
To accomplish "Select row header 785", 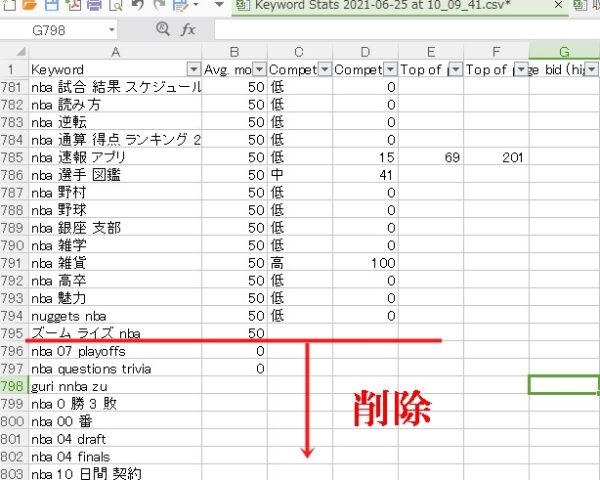I will [13, 157].
